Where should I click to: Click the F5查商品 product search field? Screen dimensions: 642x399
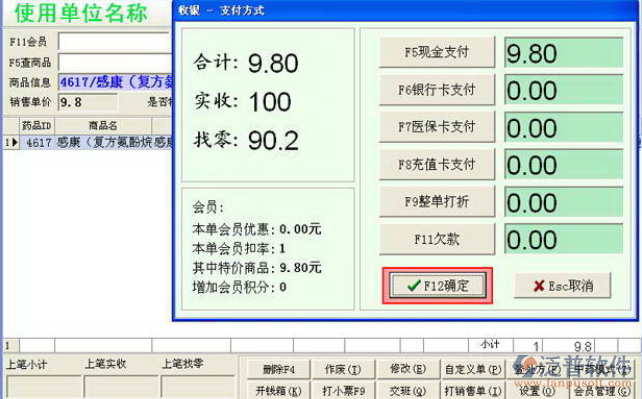115,62
